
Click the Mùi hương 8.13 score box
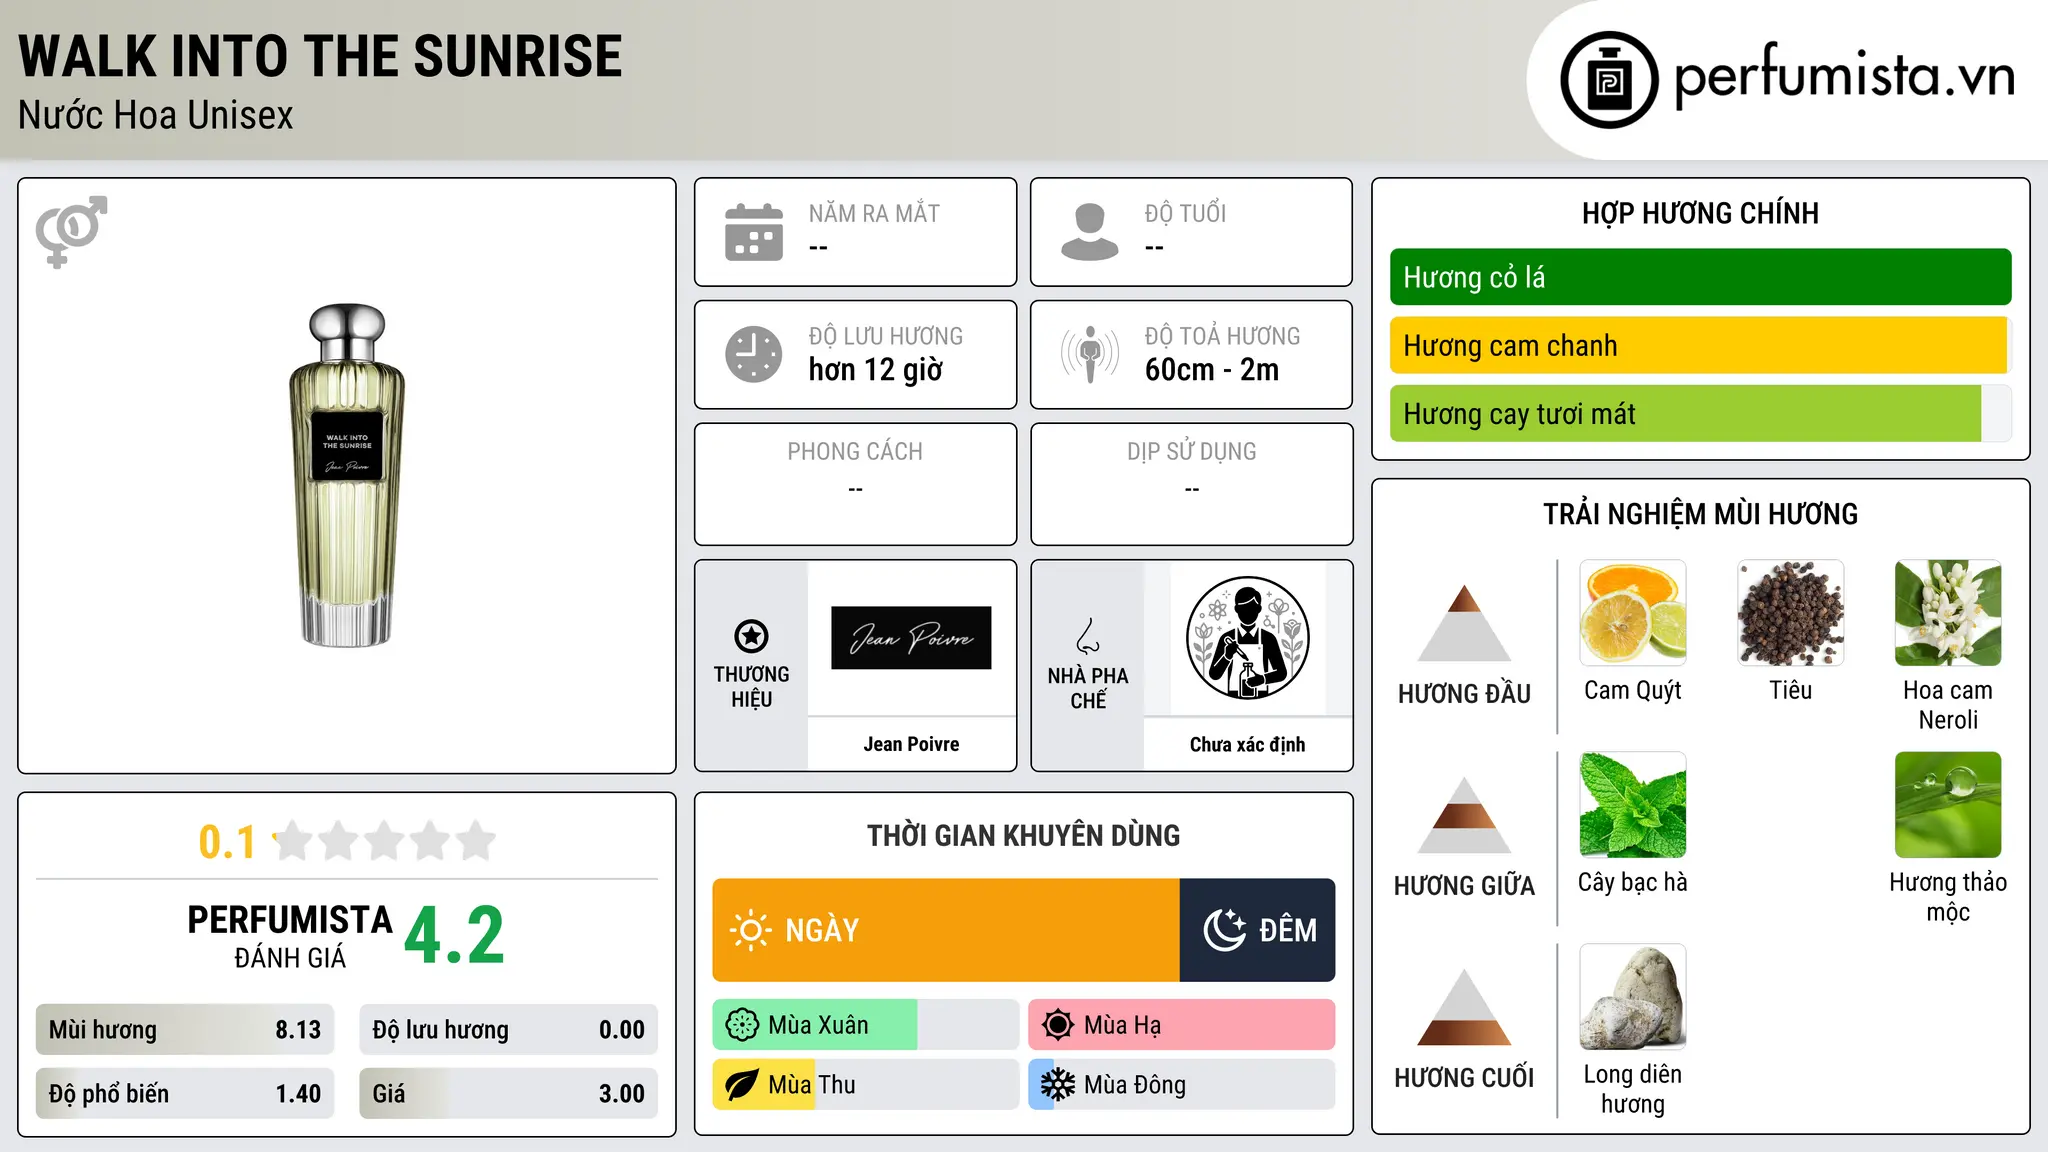pyautogui.click(x=185, y=1030)
